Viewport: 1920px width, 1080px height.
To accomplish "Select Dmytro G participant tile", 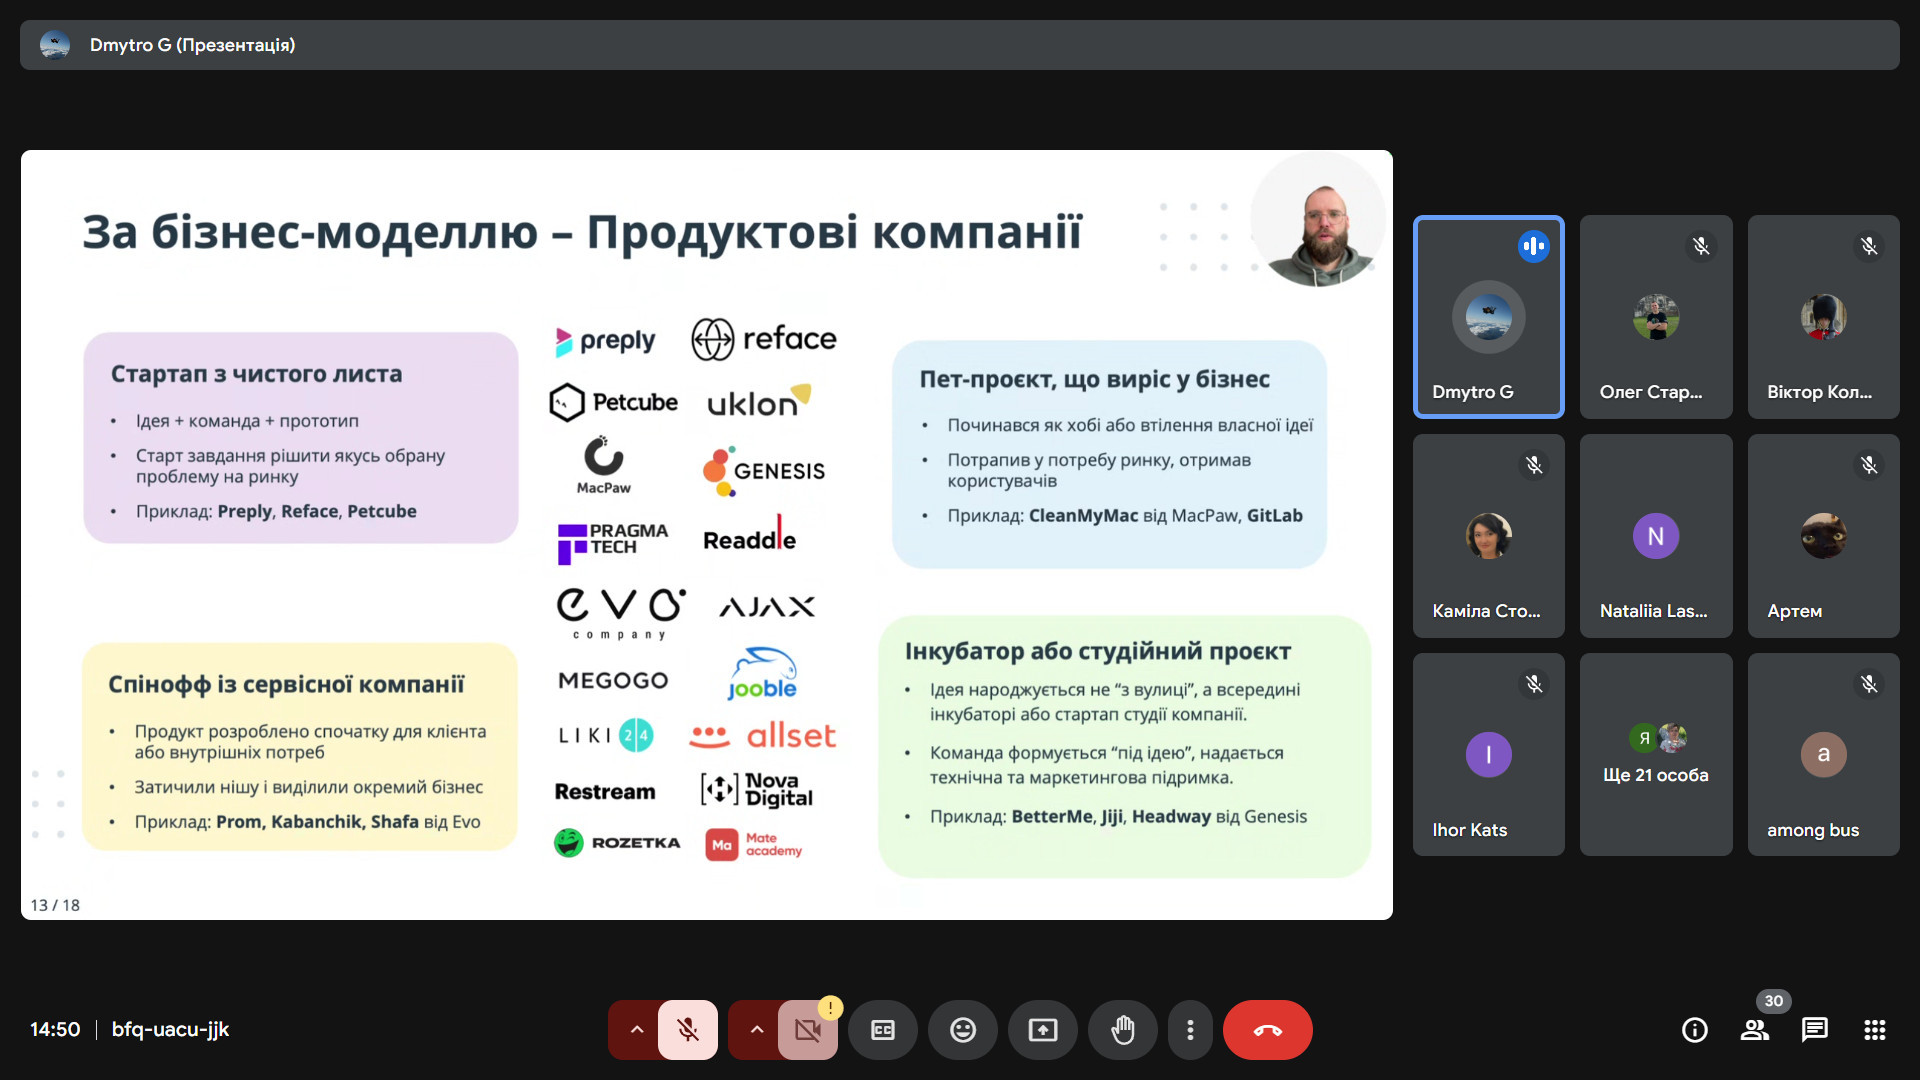I will [x=1488, y=317].
